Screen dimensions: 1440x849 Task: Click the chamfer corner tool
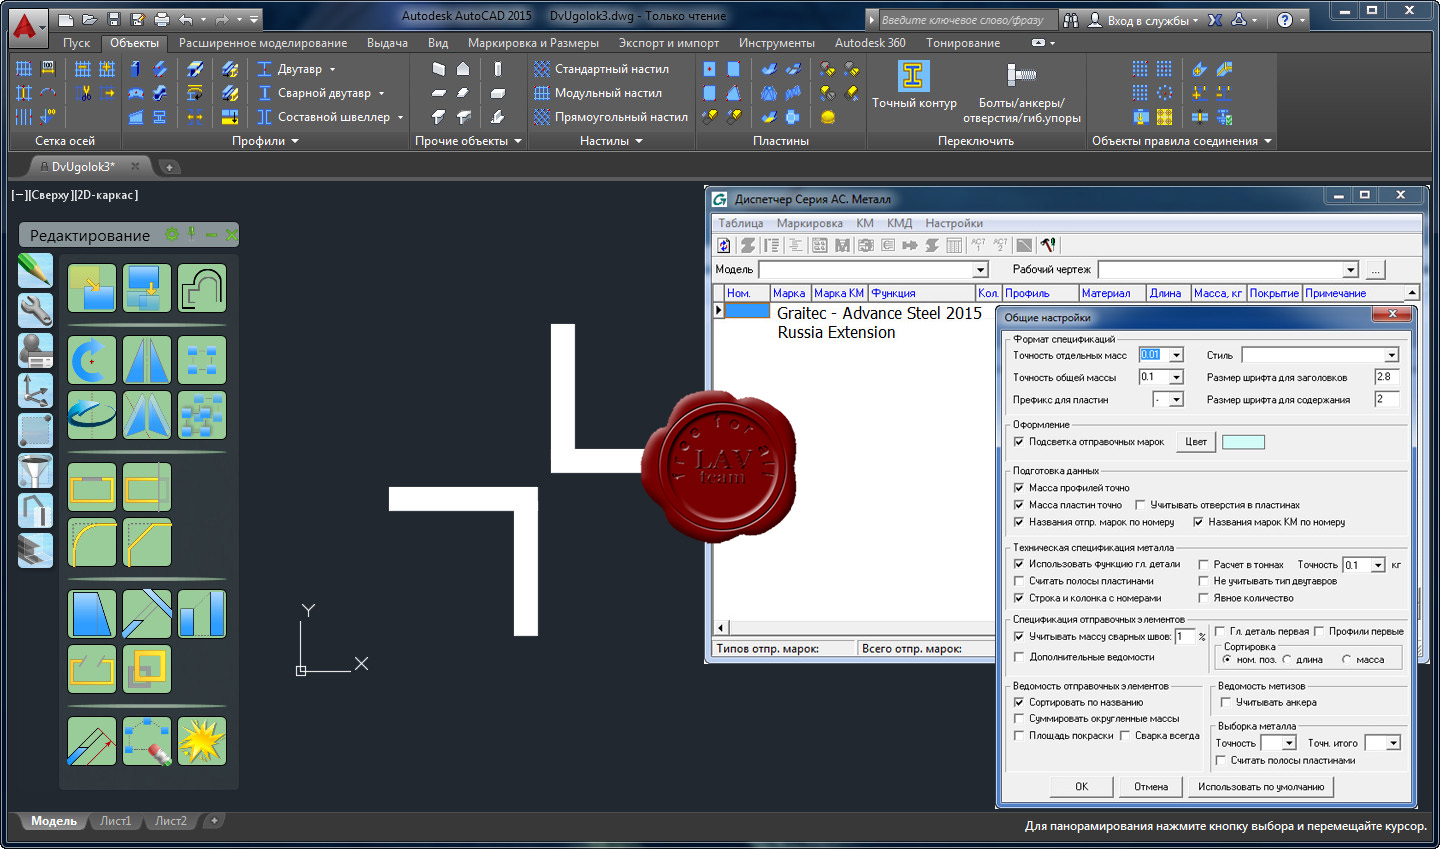tap(147, 543)
